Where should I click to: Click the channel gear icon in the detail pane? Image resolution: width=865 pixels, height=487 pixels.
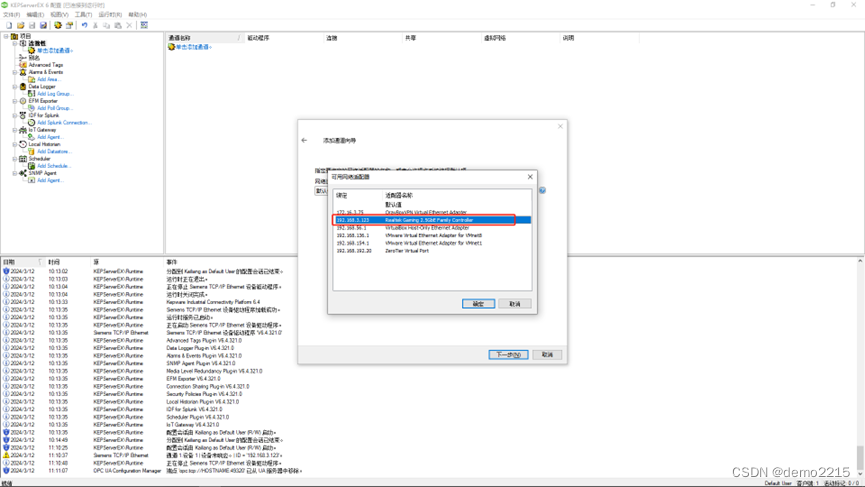pyautogui.click(x=171, y=47)
